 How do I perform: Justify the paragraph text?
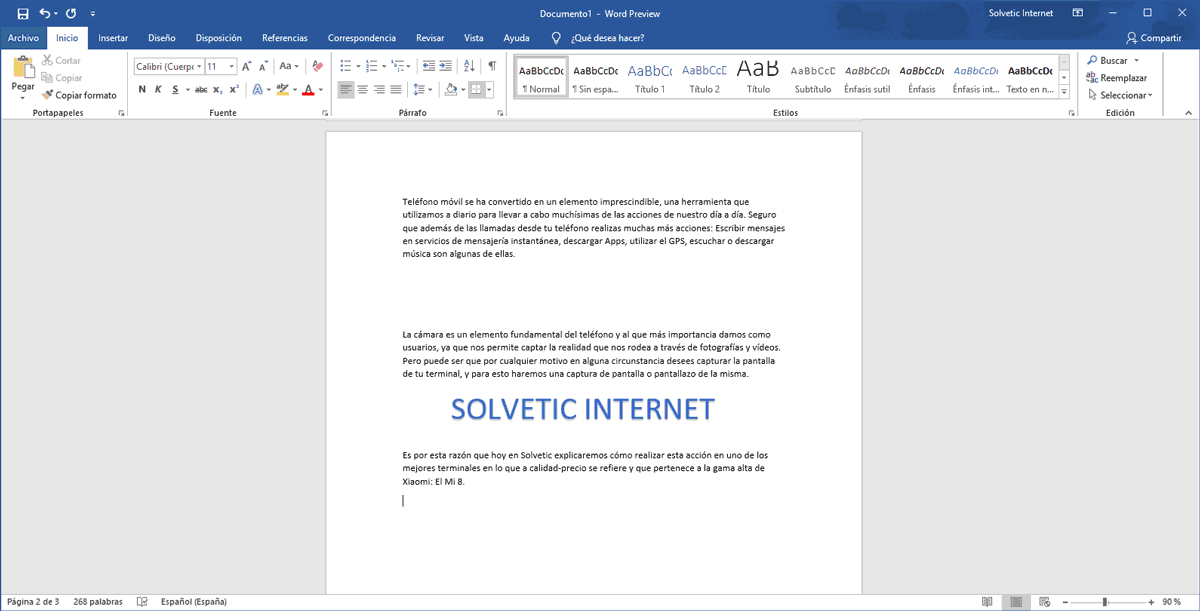396,89
